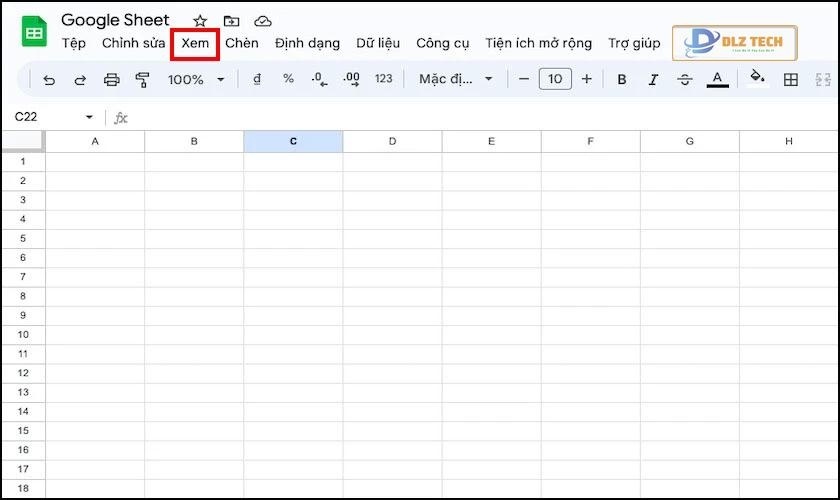Toggle italic formatting
The width and height of the screenshot is (840, 500).
click(653, 79)
